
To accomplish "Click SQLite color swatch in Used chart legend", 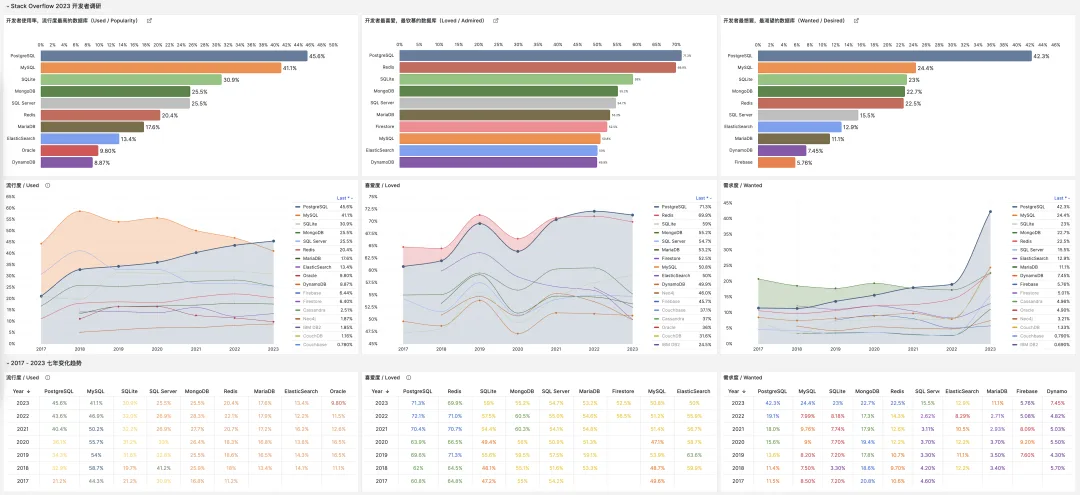I will (x=298, y=224).
